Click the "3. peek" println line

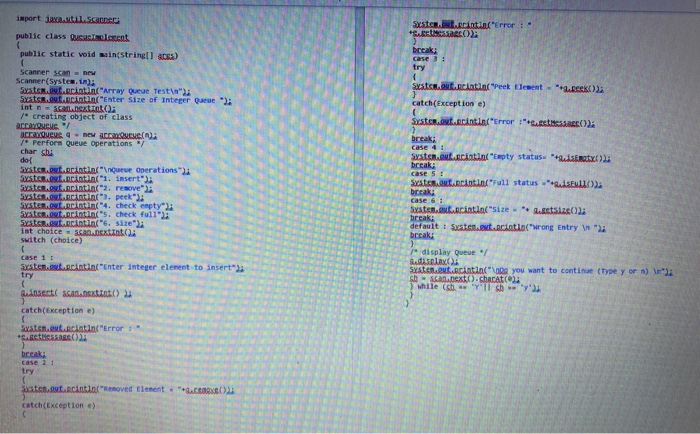[82, 196]
